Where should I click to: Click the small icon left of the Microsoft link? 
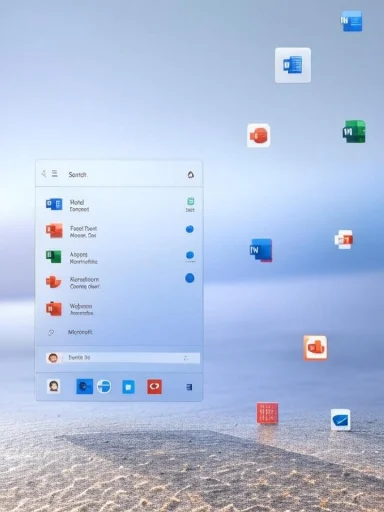point(51,332)
